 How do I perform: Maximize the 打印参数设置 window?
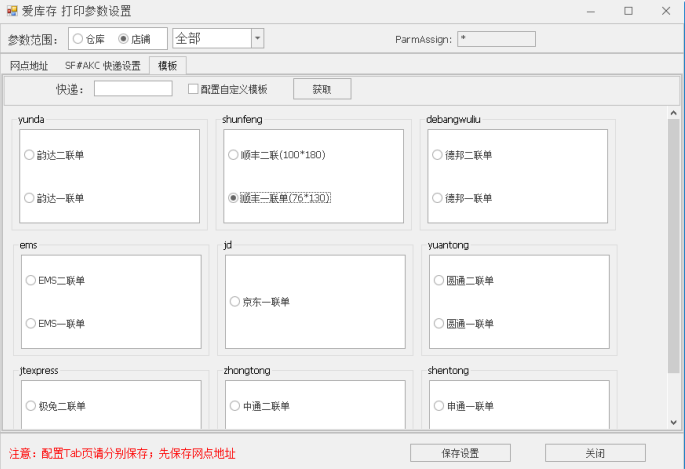coord(628,11)
